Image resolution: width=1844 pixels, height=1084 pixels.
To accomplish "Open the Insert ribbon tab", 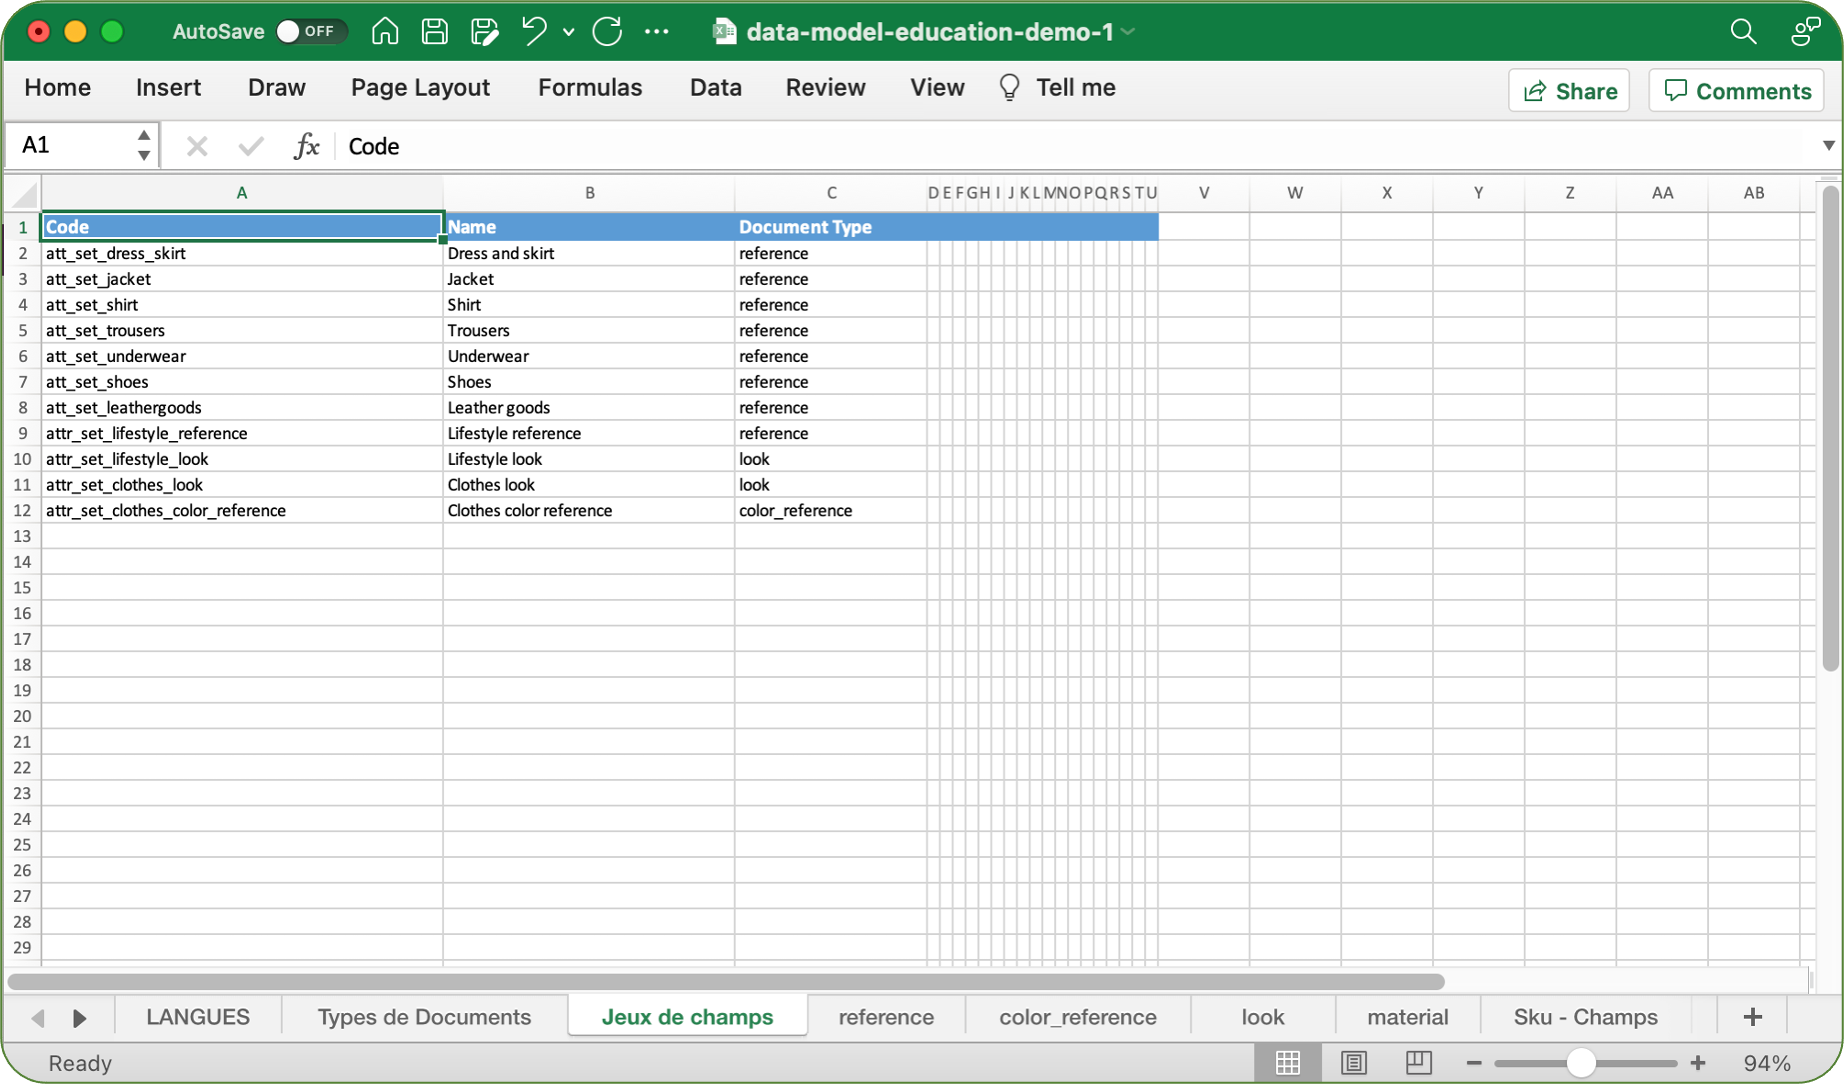I will click(x=168, y=88).
